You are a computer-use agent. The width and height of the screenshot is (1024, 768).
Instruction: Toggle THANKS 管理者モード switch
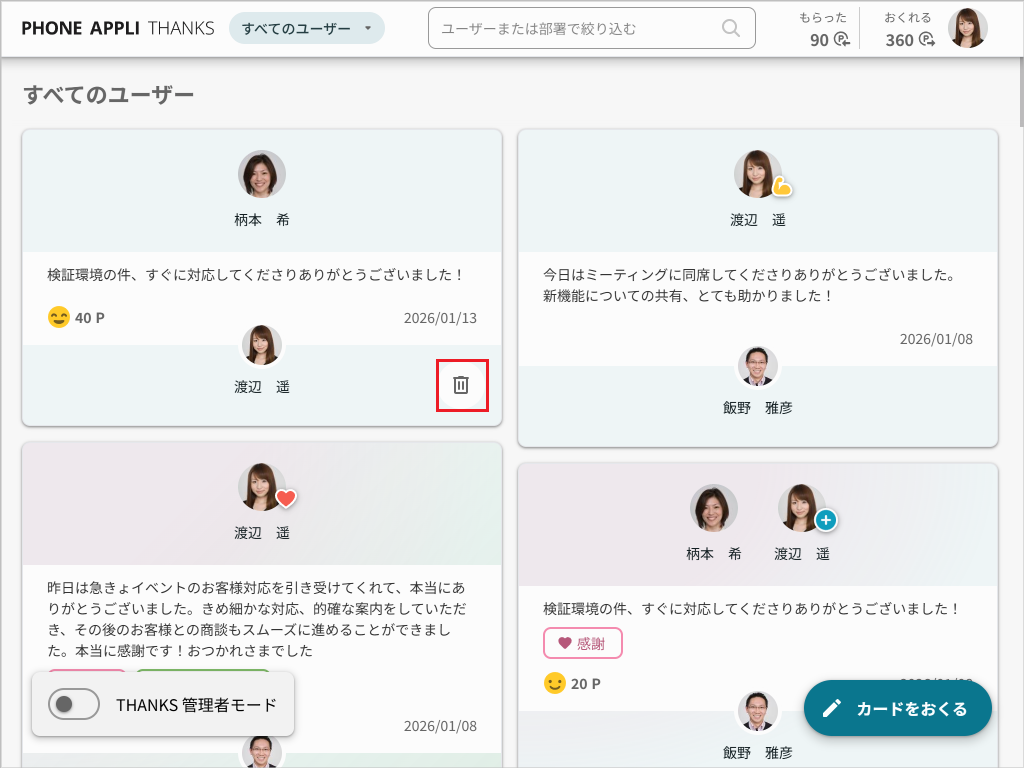pos(74,704)
